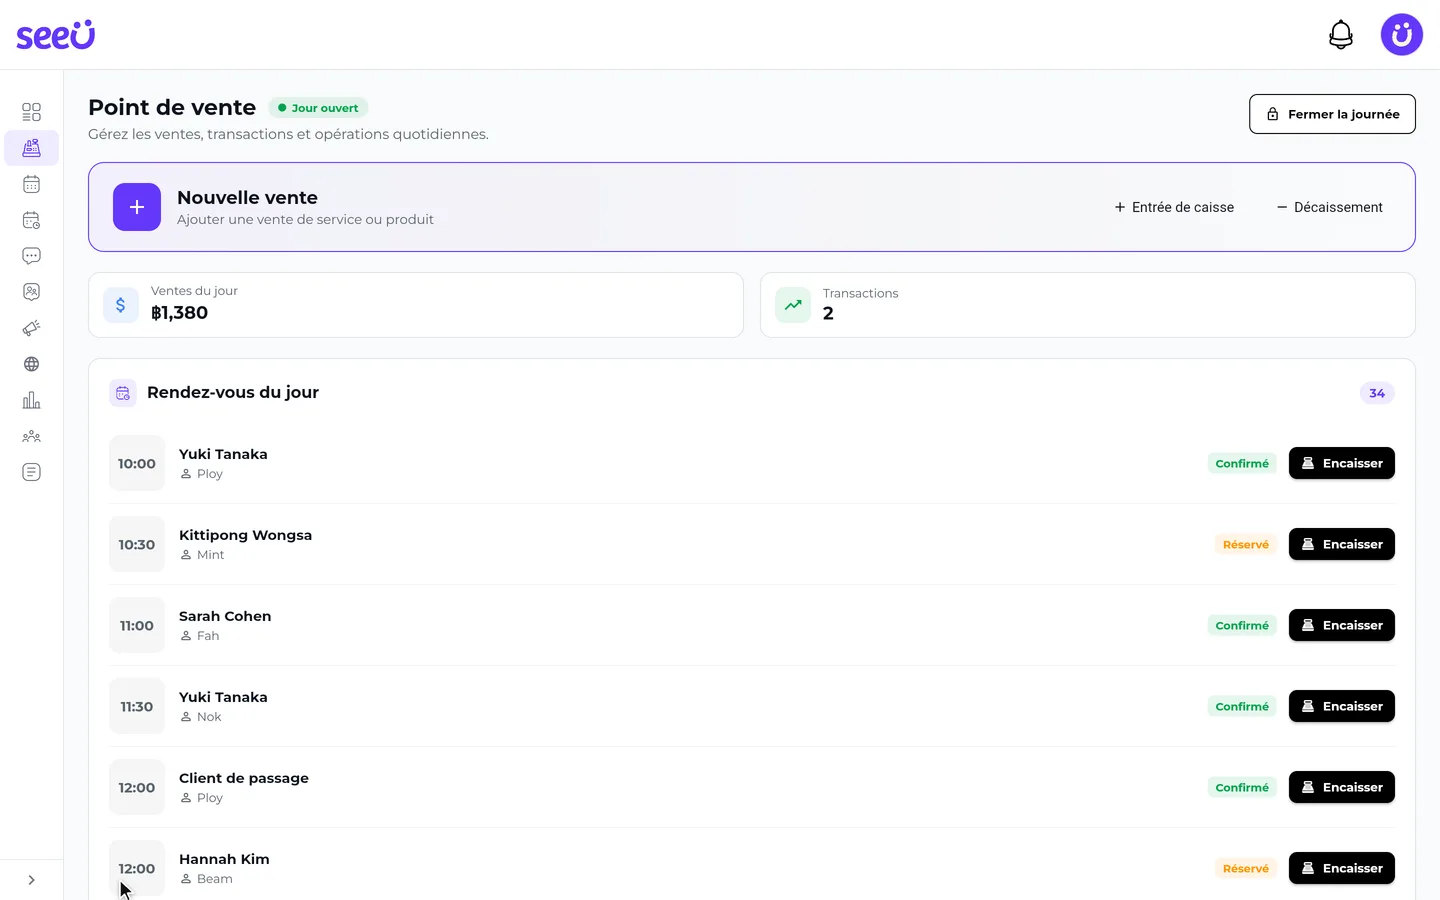1440x900 pixels.
Task: Encaisser the Client de passage appointment
Action: (1342, 787)
